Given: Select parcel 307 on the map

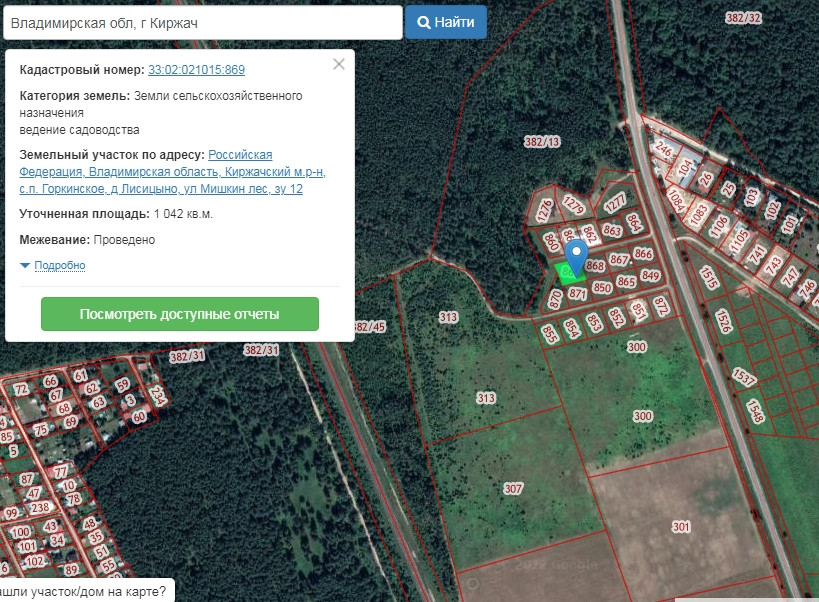Looking at the screenshot, I should tap(513, 489).
